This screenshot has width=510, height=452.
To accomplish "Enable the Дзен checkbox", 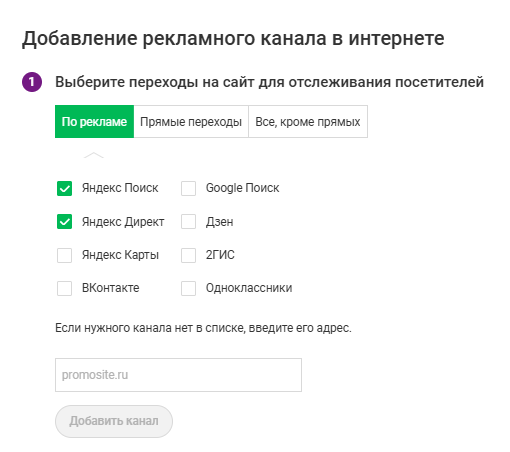I will 188,222.
